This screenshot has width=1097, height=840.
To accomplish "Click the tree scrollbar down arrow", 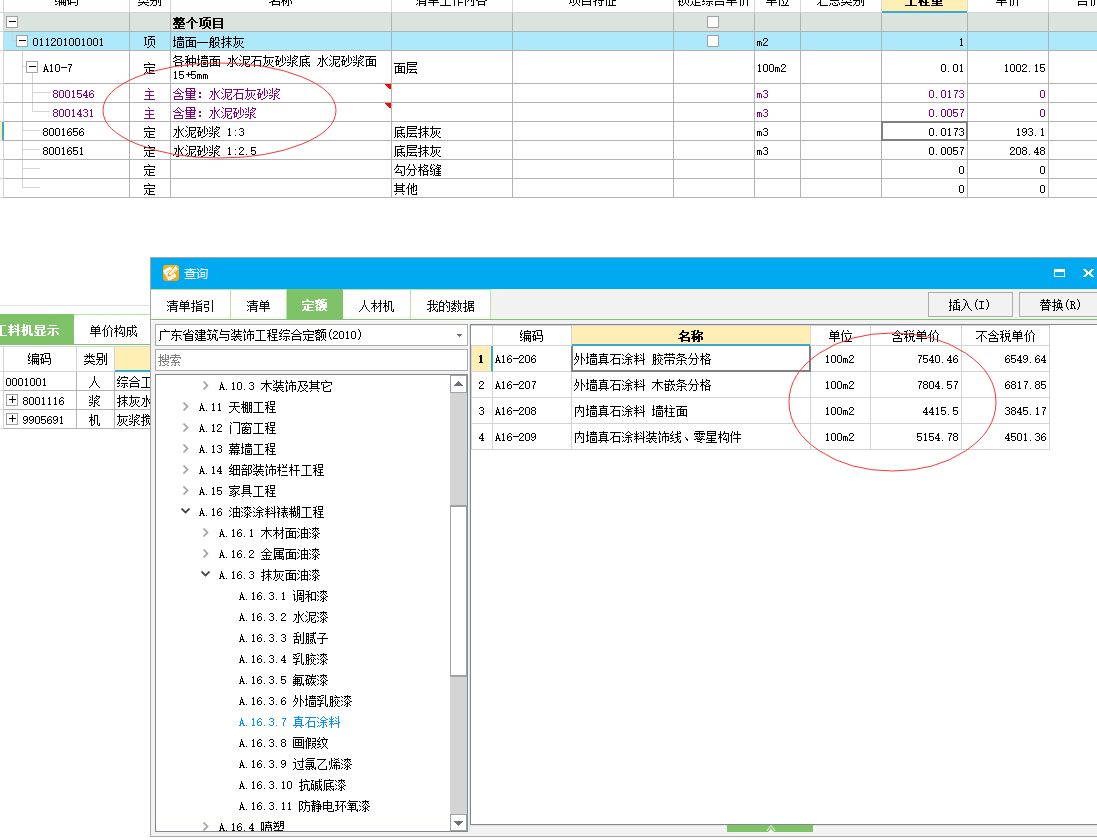I will 458,823.
